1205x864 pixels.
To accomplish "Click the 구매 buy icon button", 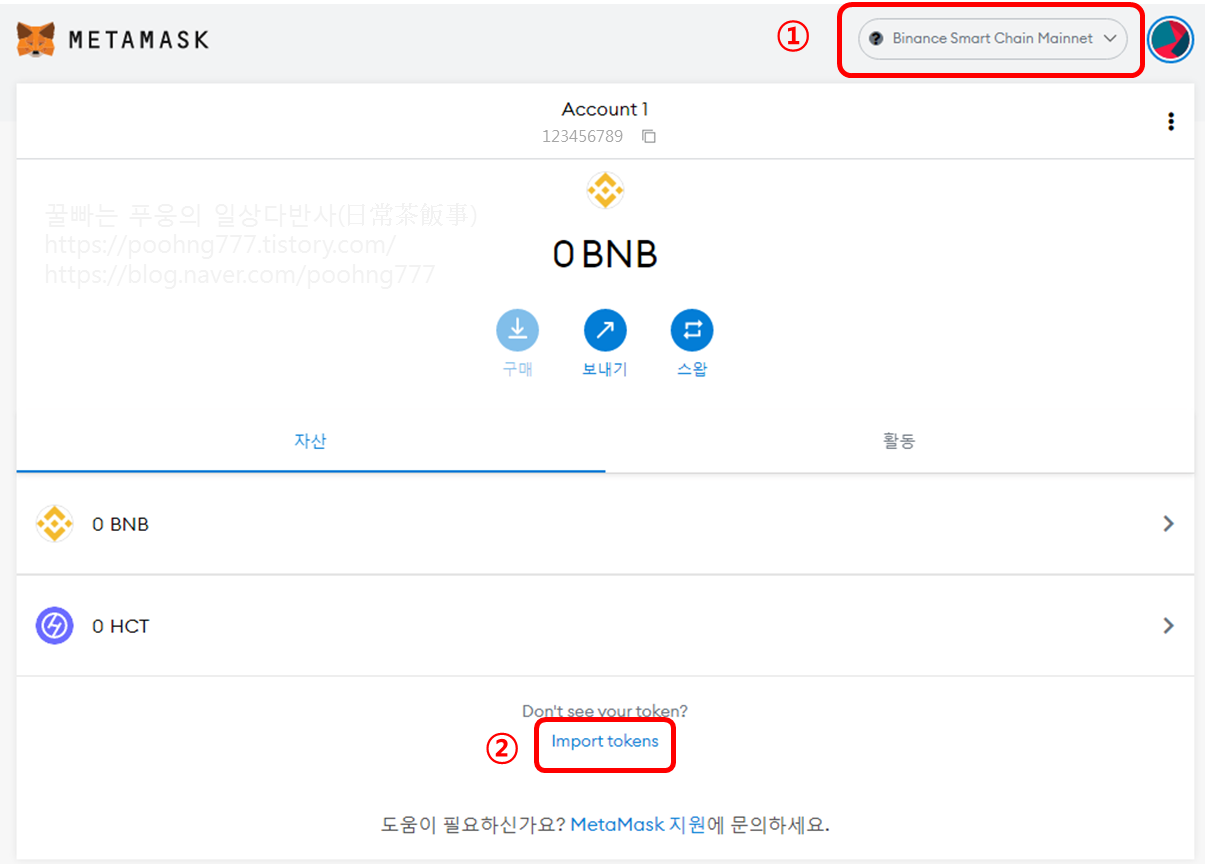I will coord(517,330).
